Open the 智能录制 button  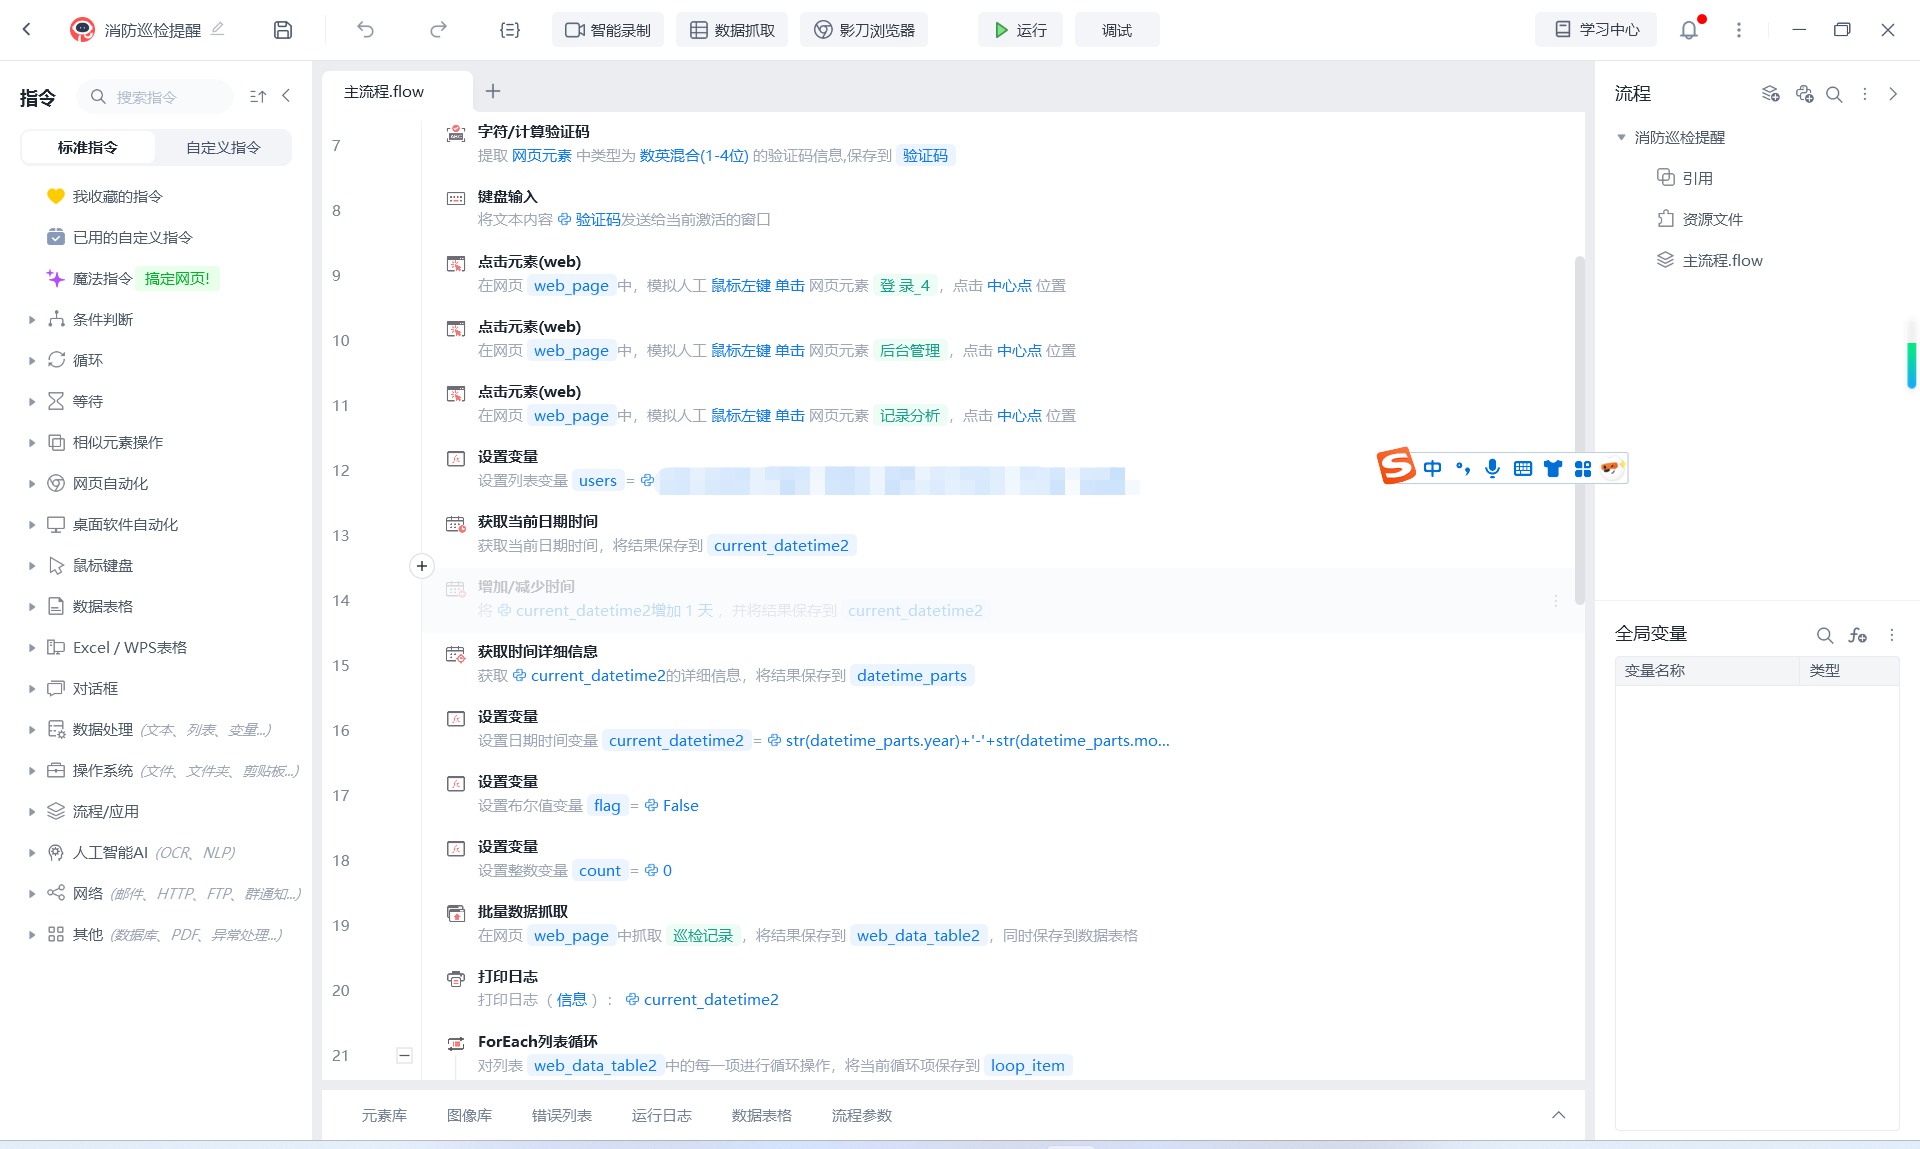click(608, 30)
